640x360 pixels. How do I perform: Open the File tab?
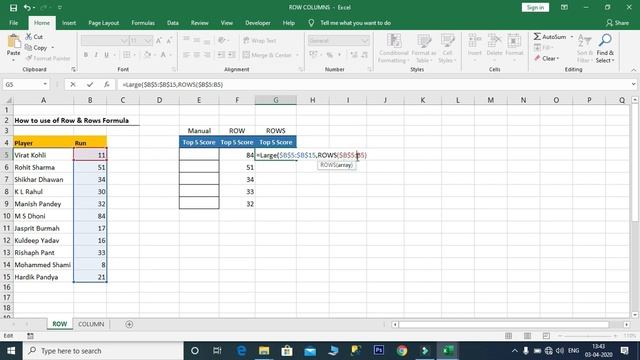(x=13, y=23)
